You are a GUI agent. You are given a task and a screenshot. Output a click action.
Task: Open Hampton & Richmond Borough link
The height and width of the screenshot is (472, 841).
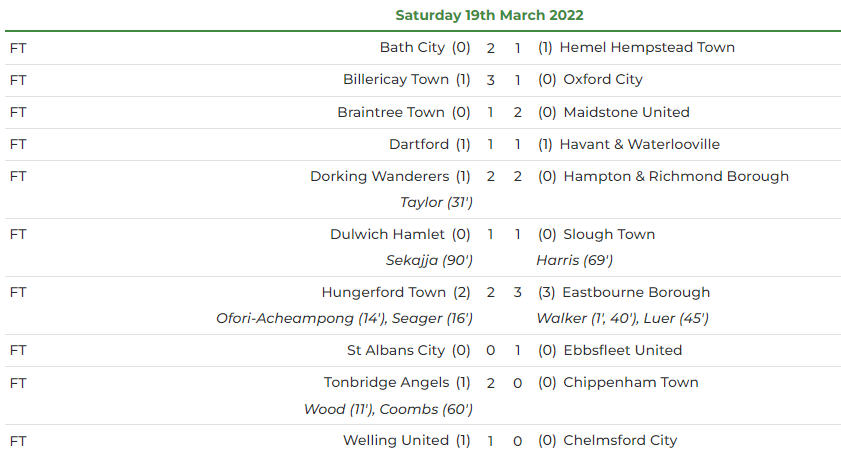click(x=676, y=176)
